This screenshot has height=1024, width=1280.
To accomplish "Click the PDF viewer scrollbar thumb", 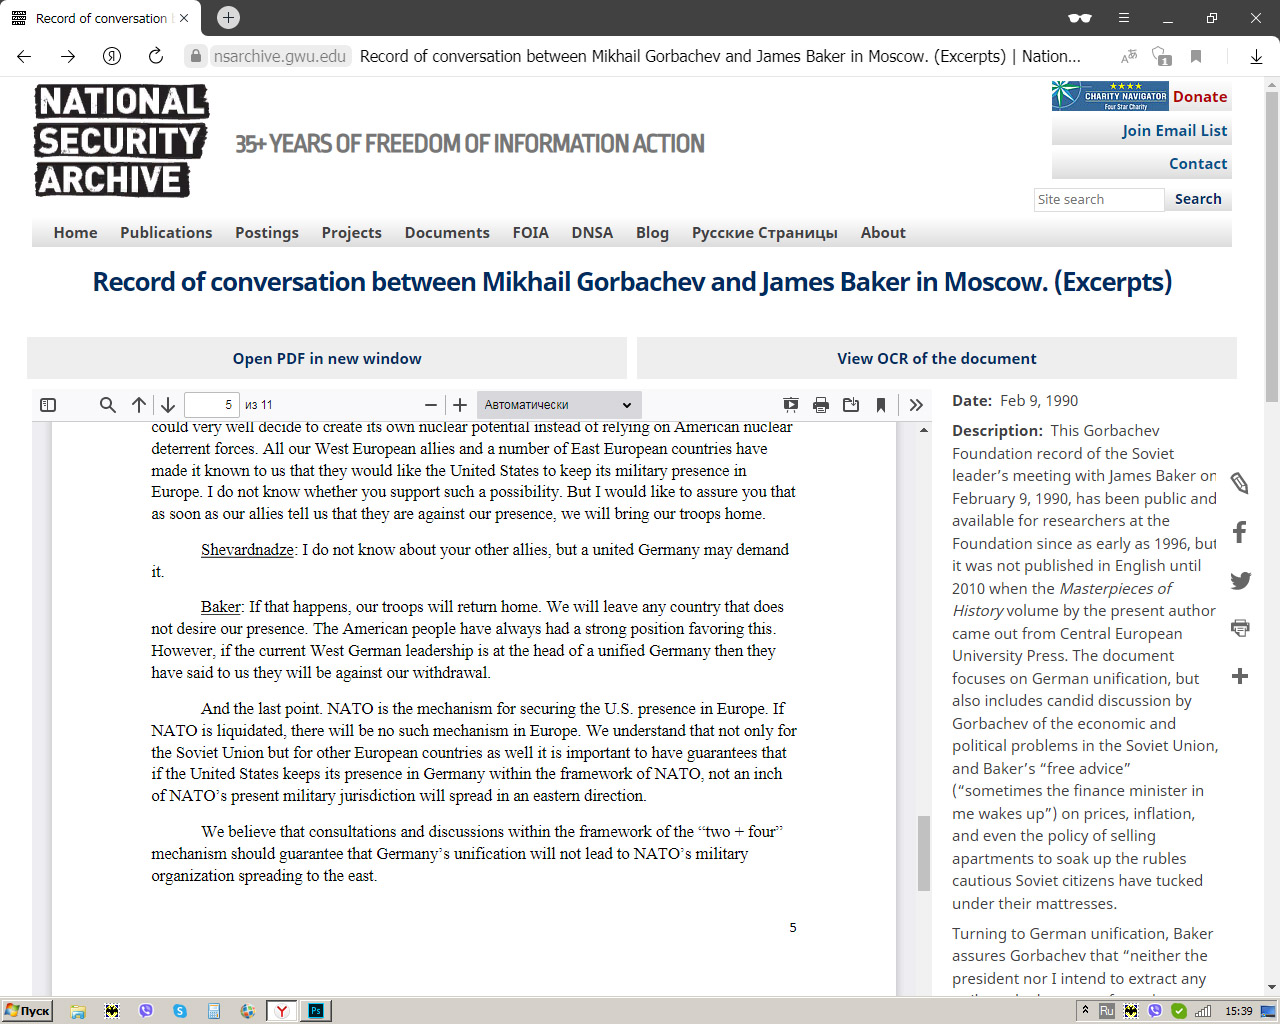I will [924, 853].
